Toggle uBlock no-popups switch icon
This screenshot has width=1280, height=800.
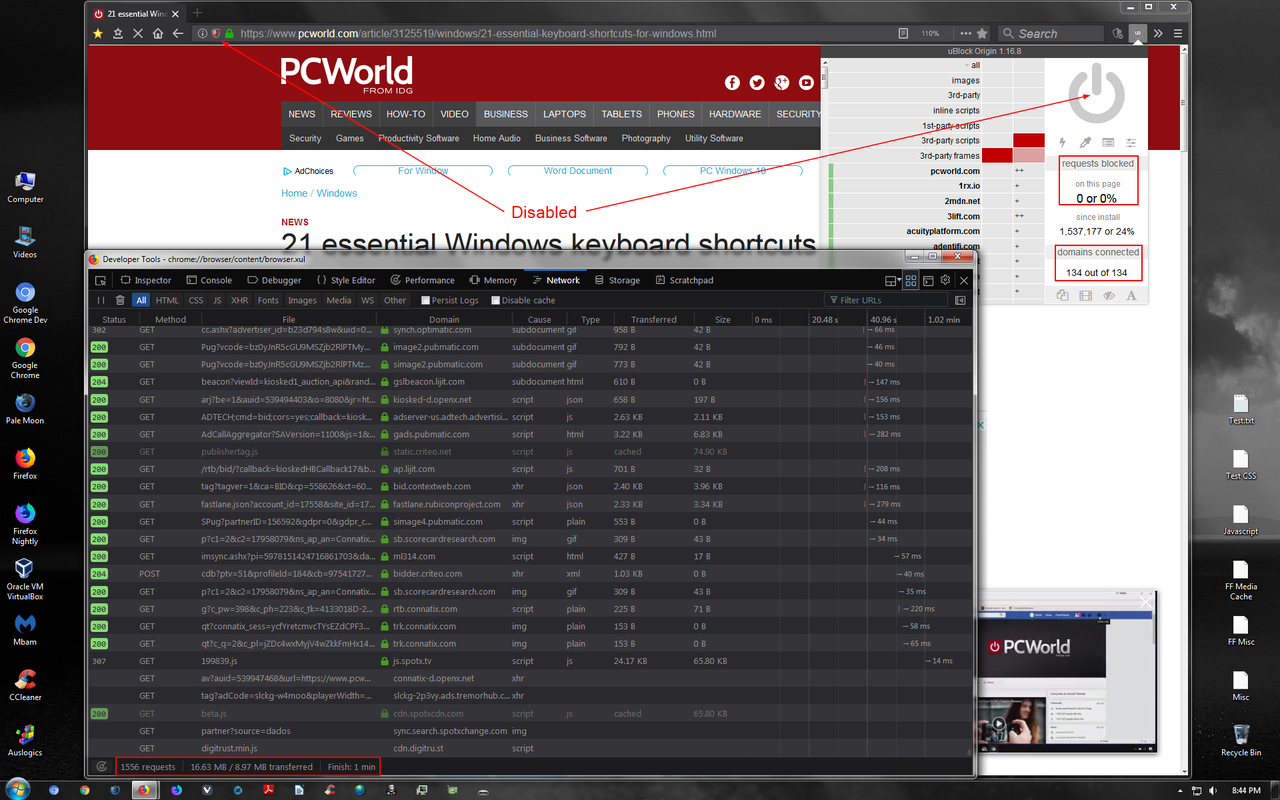point(1062,295)
